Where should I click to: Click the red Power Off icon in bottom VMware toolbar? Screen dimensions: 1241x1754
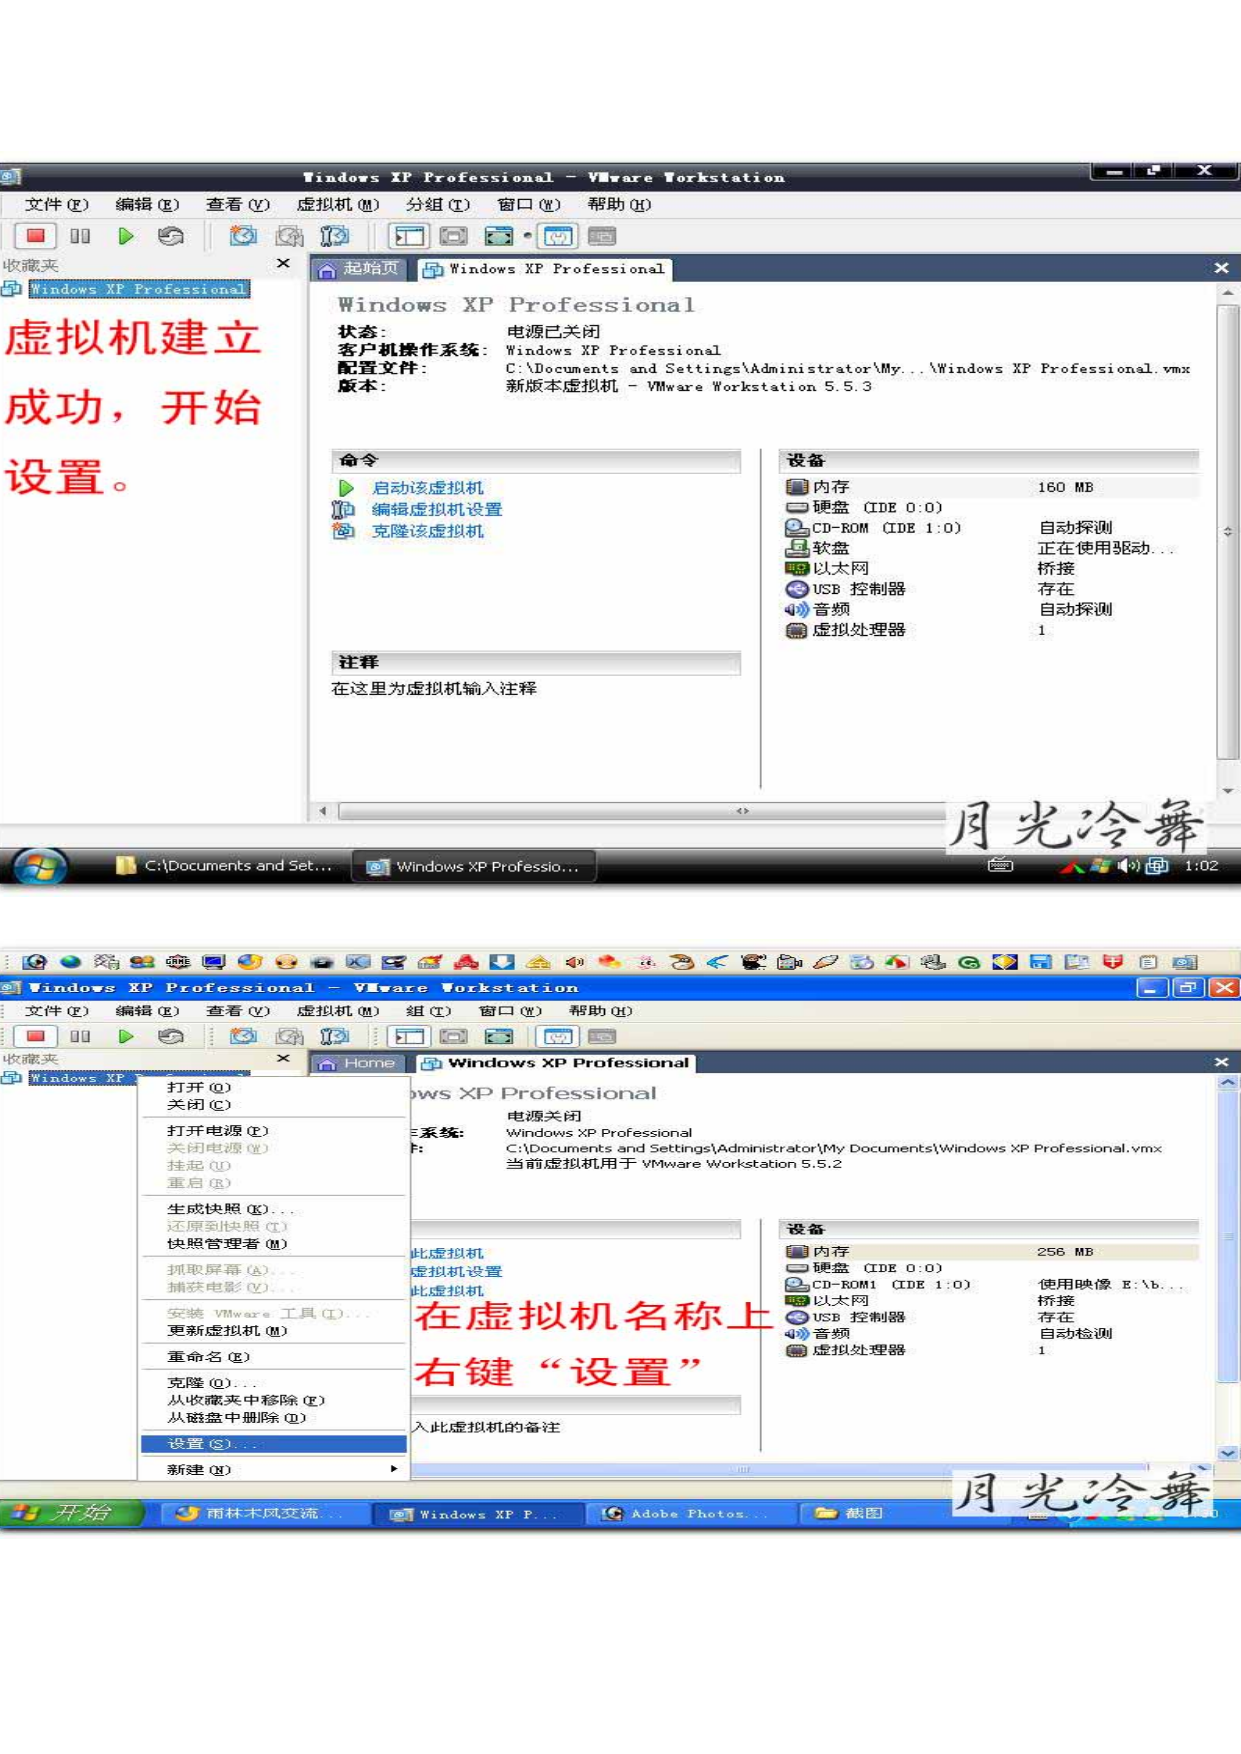[36, 1036]
